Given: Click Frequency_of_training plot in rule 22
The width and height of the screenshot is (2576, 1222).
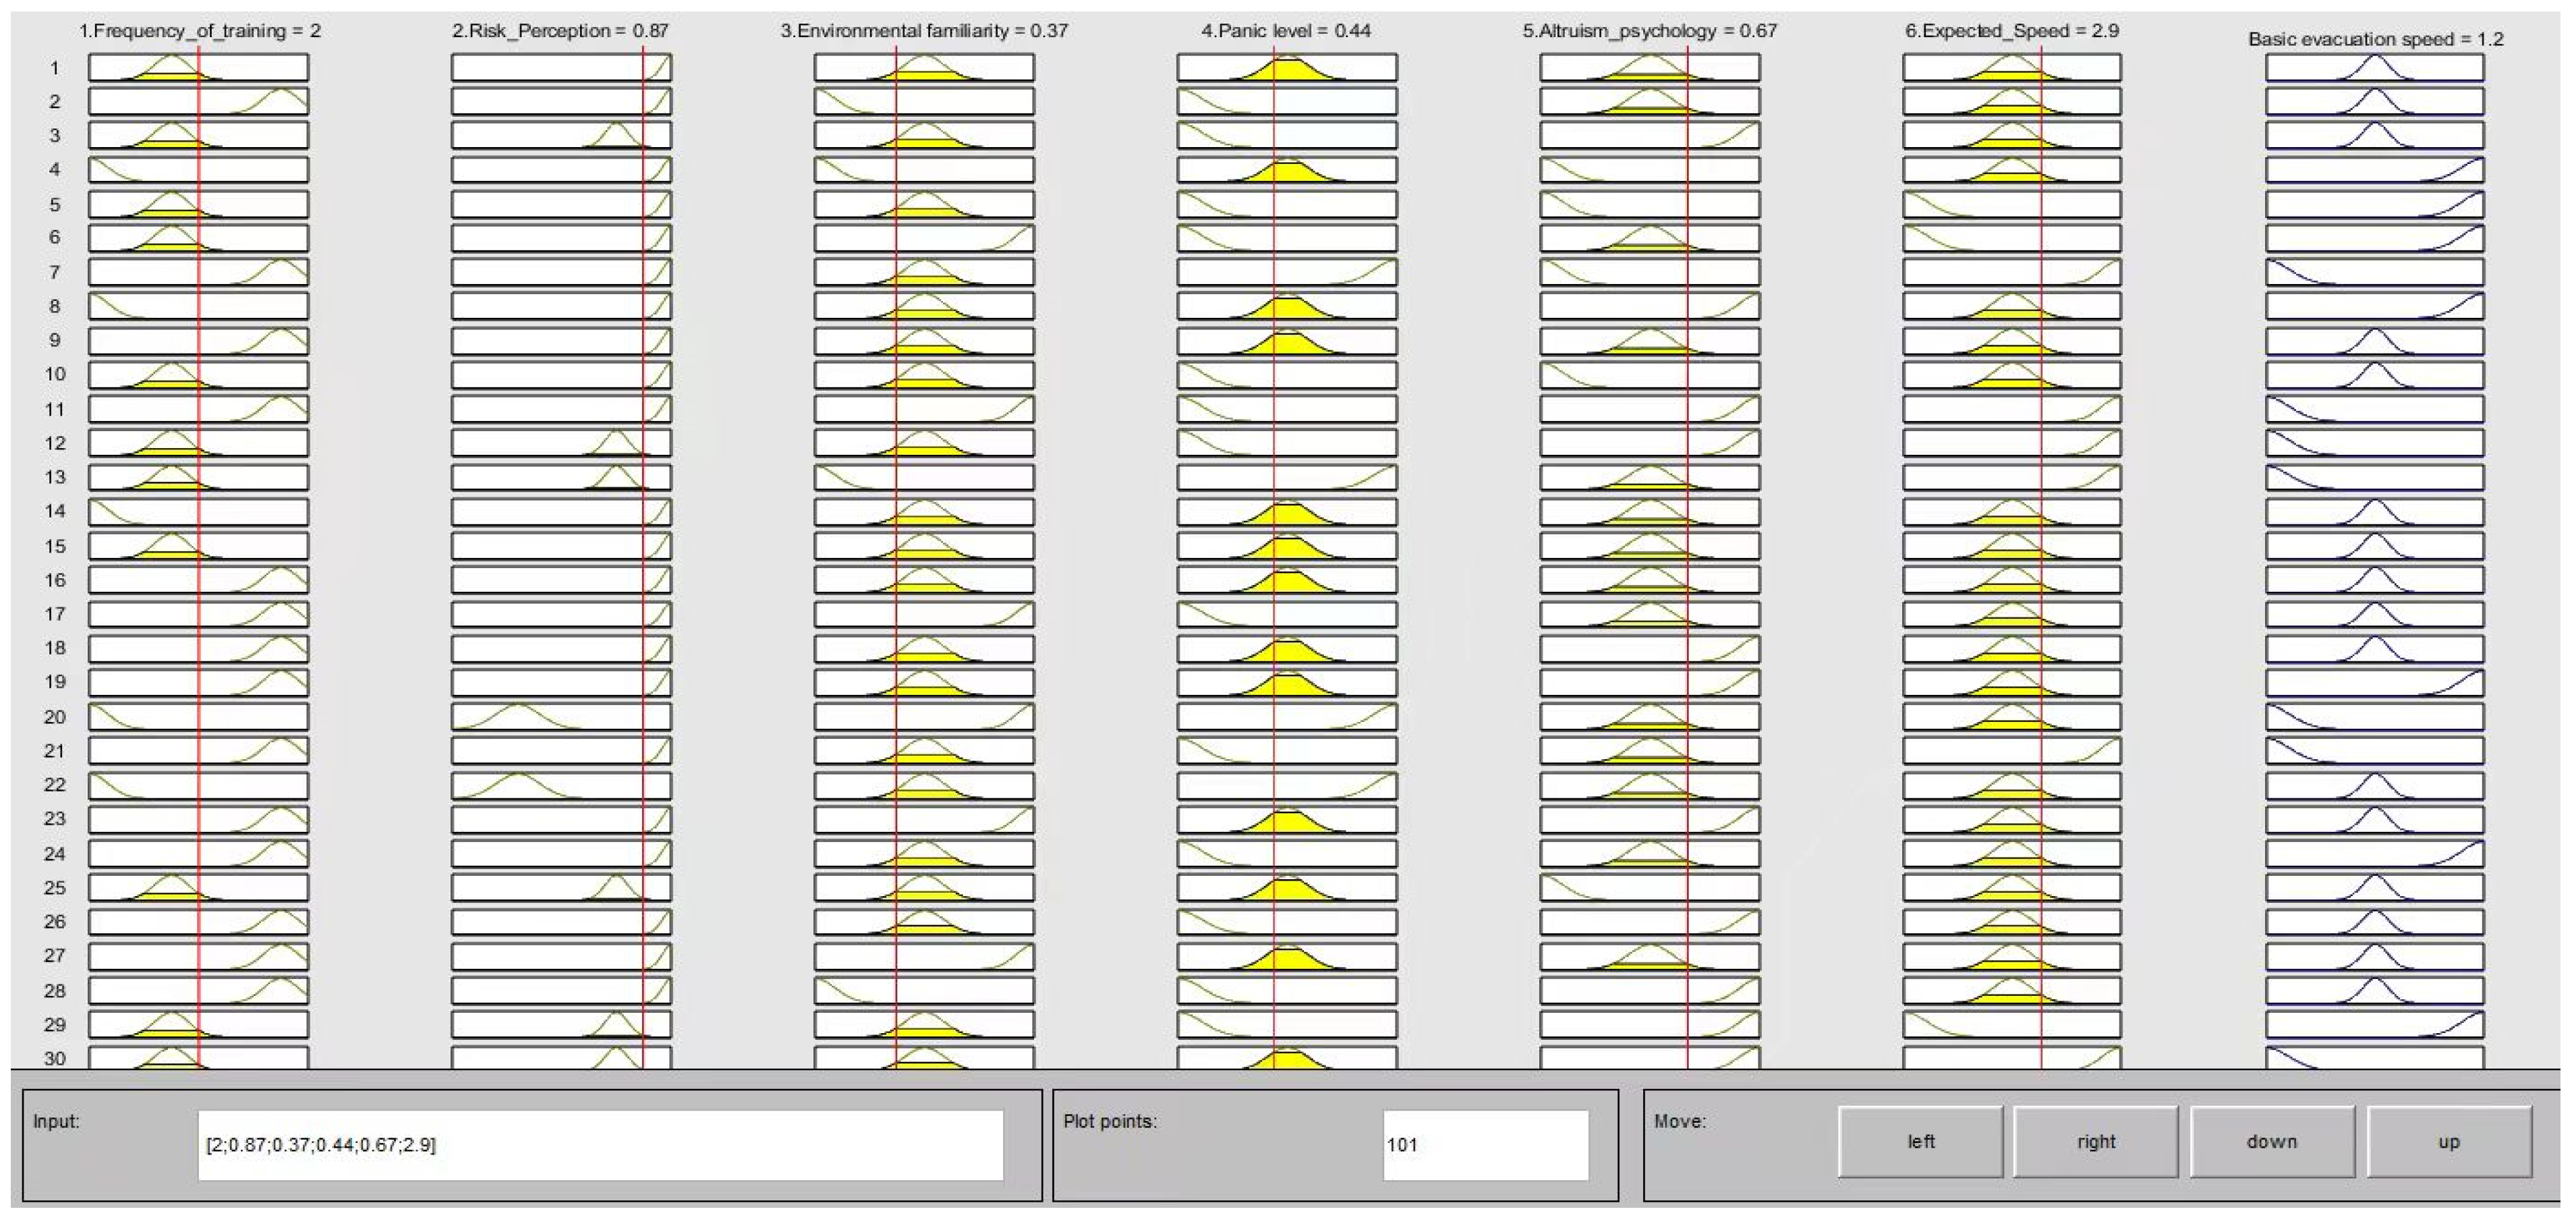Looking at the screenshot, I should click(198, 785).
